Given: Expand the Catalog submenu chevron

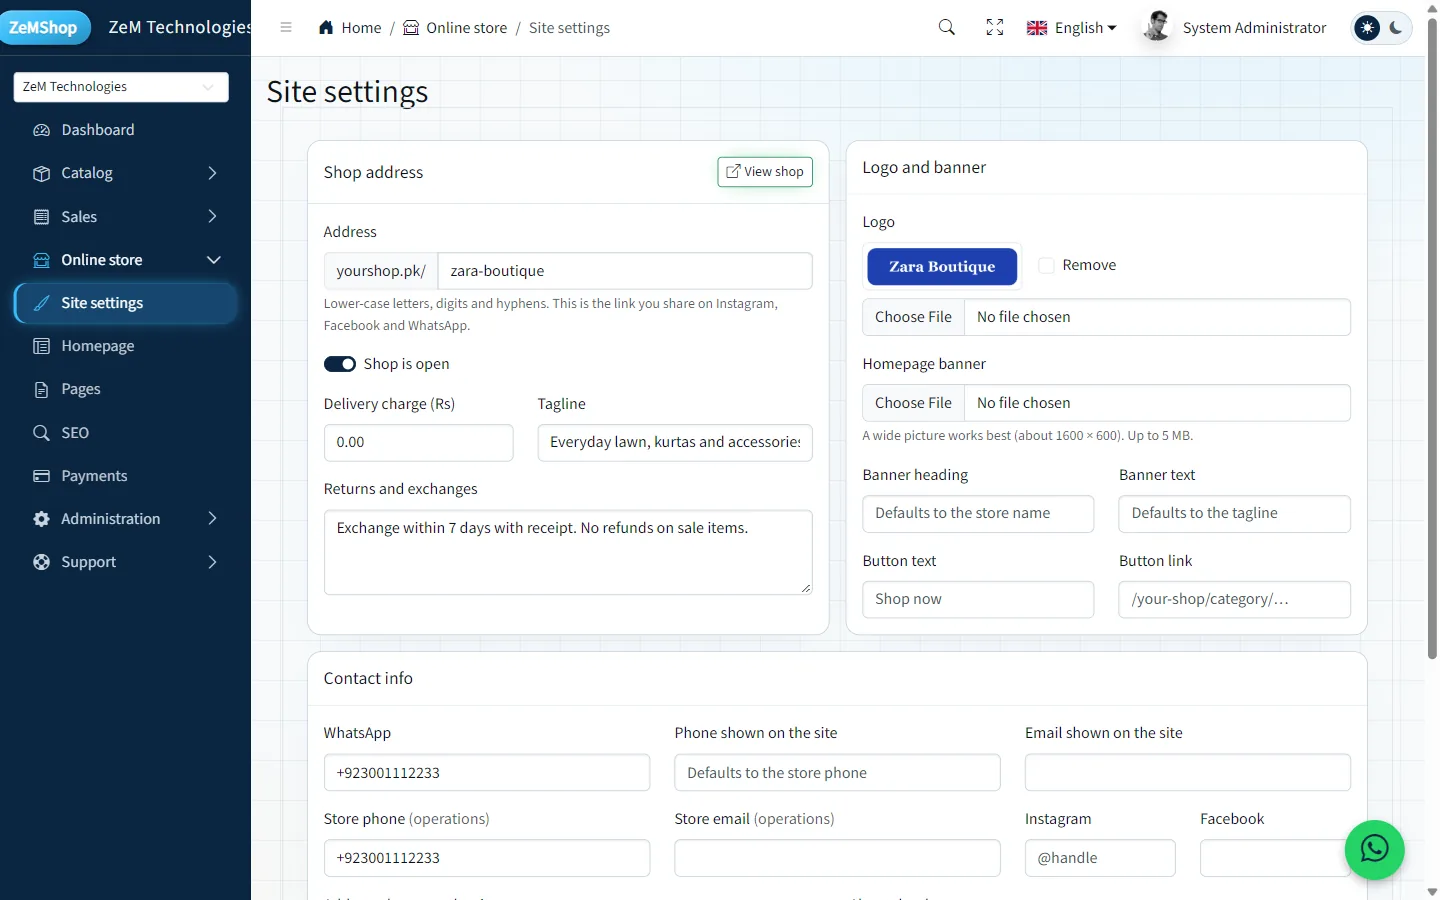Looking at the screenshot, I should (212, 173).
